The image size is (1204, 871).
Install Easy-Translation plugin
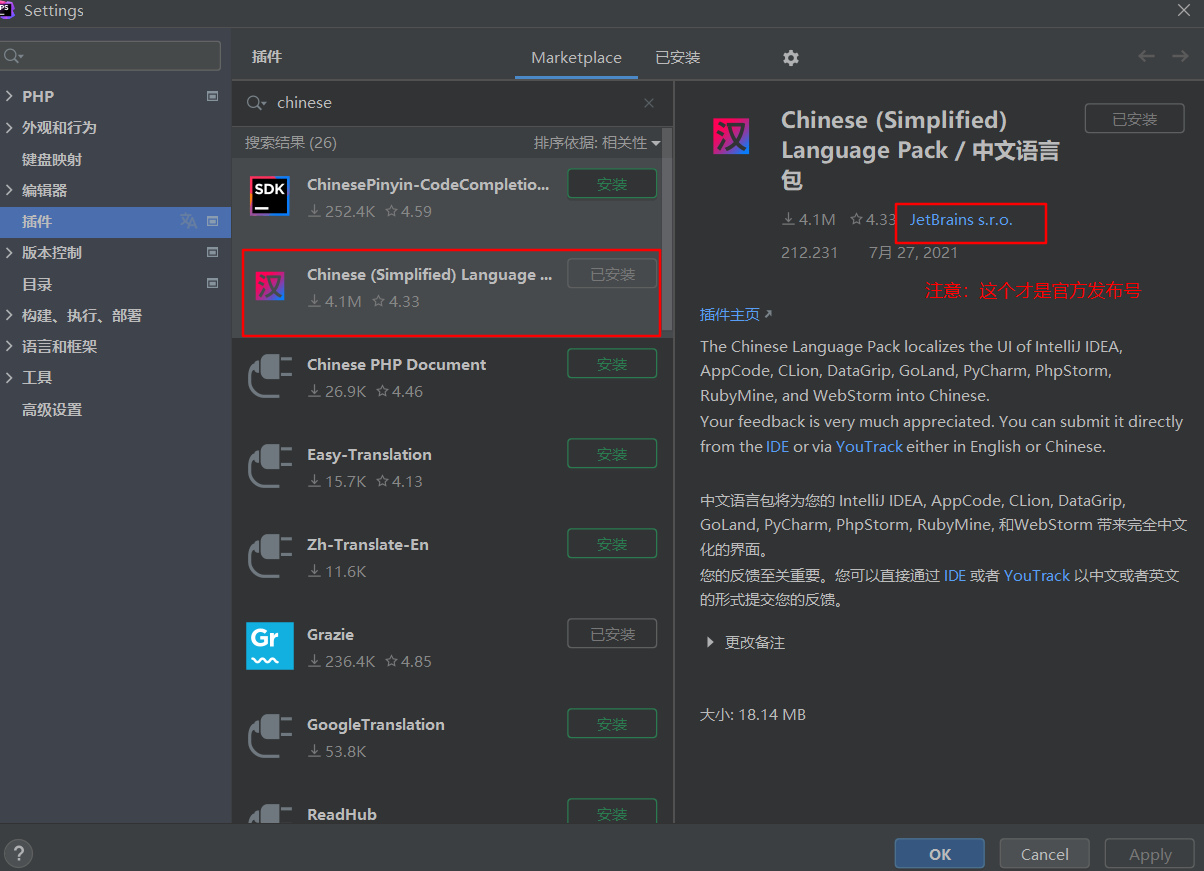point(612,454)
